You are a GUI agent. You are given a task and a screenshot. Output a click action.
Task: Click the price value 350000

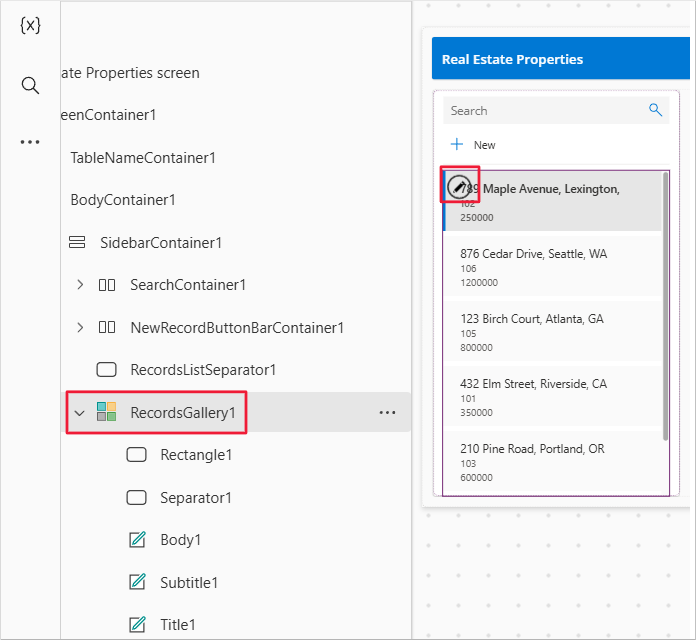coord(476,413)
